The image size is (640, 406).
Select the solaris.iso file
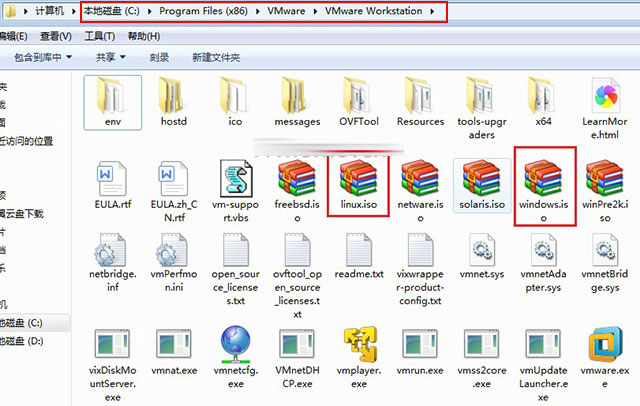pyautogui.click(x=482, y=186)
